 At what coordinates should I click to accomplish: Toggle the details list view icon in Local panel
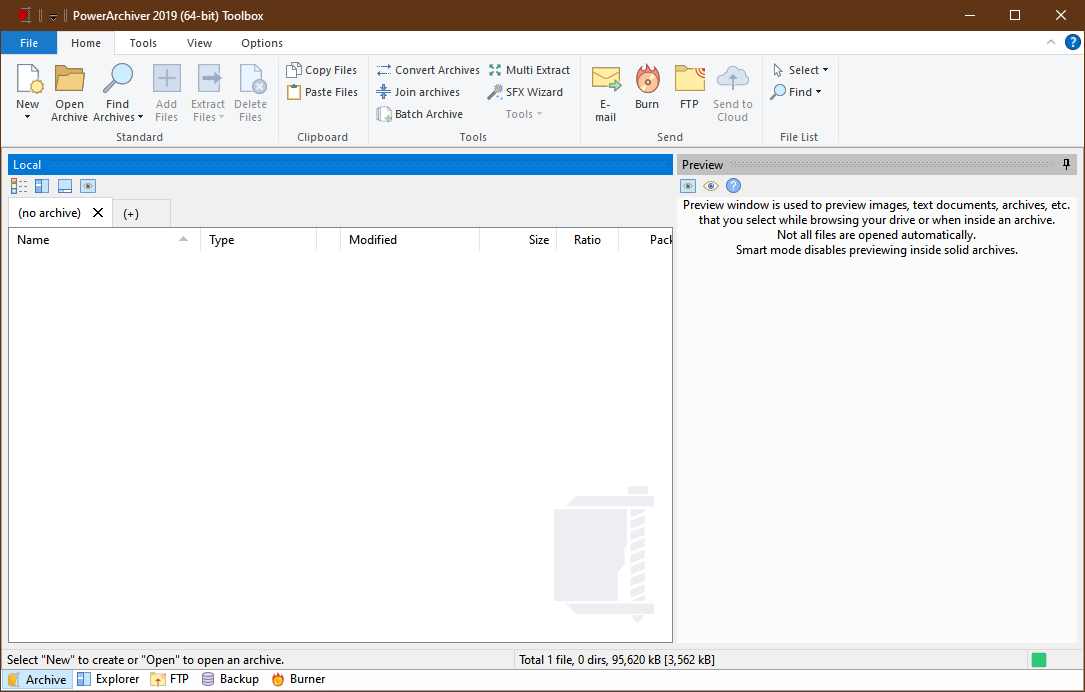click(x=19, y=186)
